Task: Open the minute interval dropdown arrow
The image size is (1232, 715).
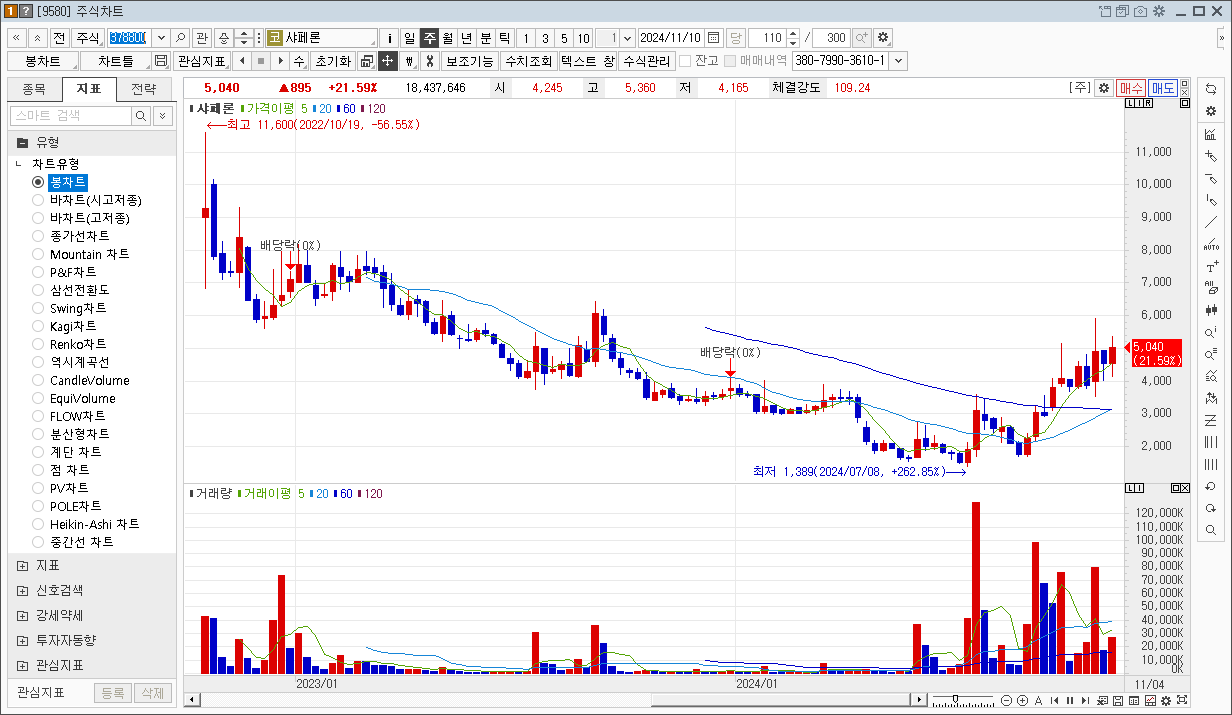Action: point(627,38)
